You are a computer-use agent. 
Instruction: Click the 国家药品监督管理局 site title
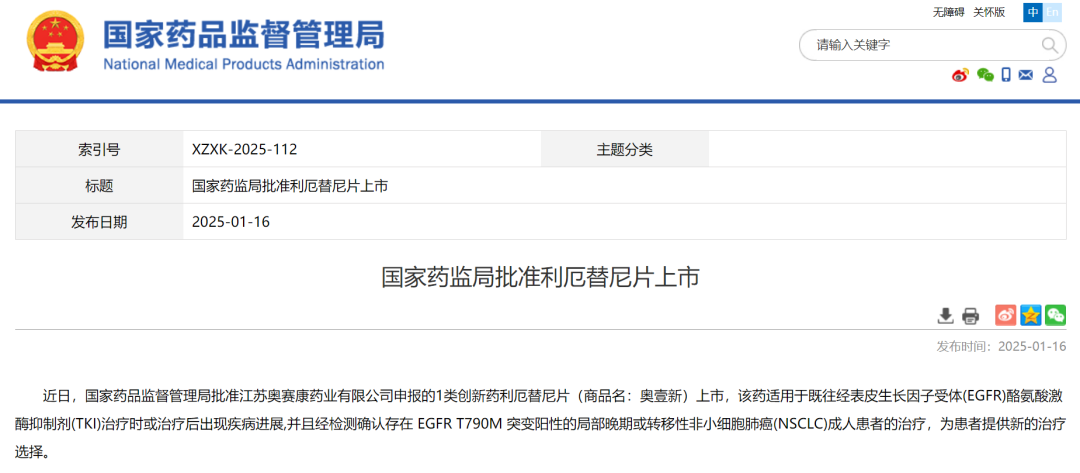coord(244,34)
